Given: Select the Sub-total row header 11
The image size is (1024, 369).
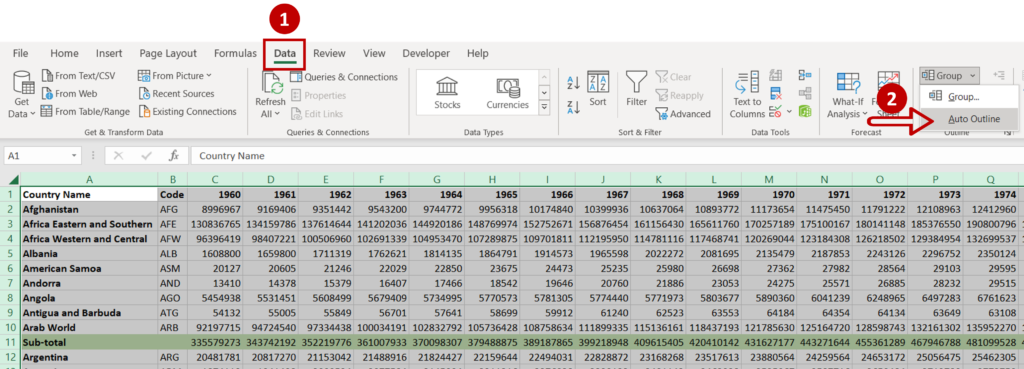Looking at the screenshot, I should point(10,342).
